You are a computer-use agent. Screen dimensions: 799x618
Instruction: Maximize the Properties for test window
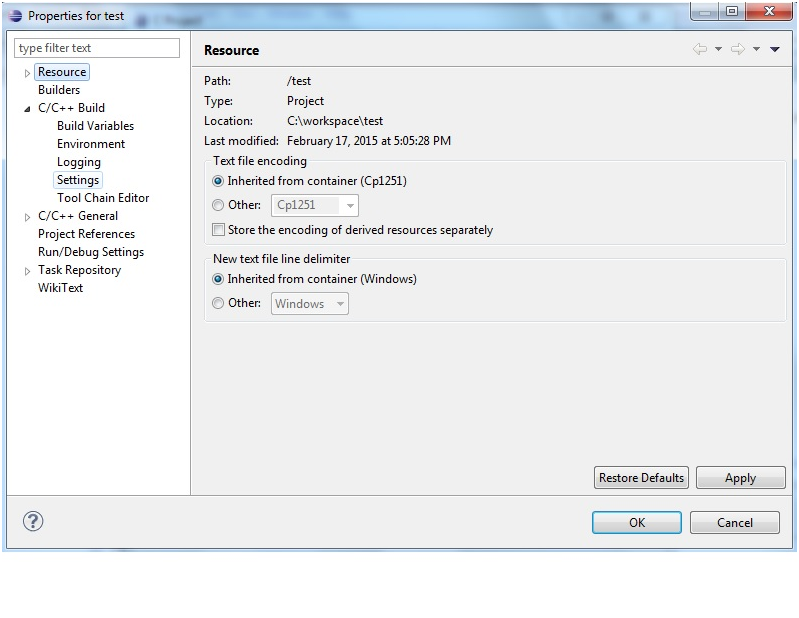732,11
